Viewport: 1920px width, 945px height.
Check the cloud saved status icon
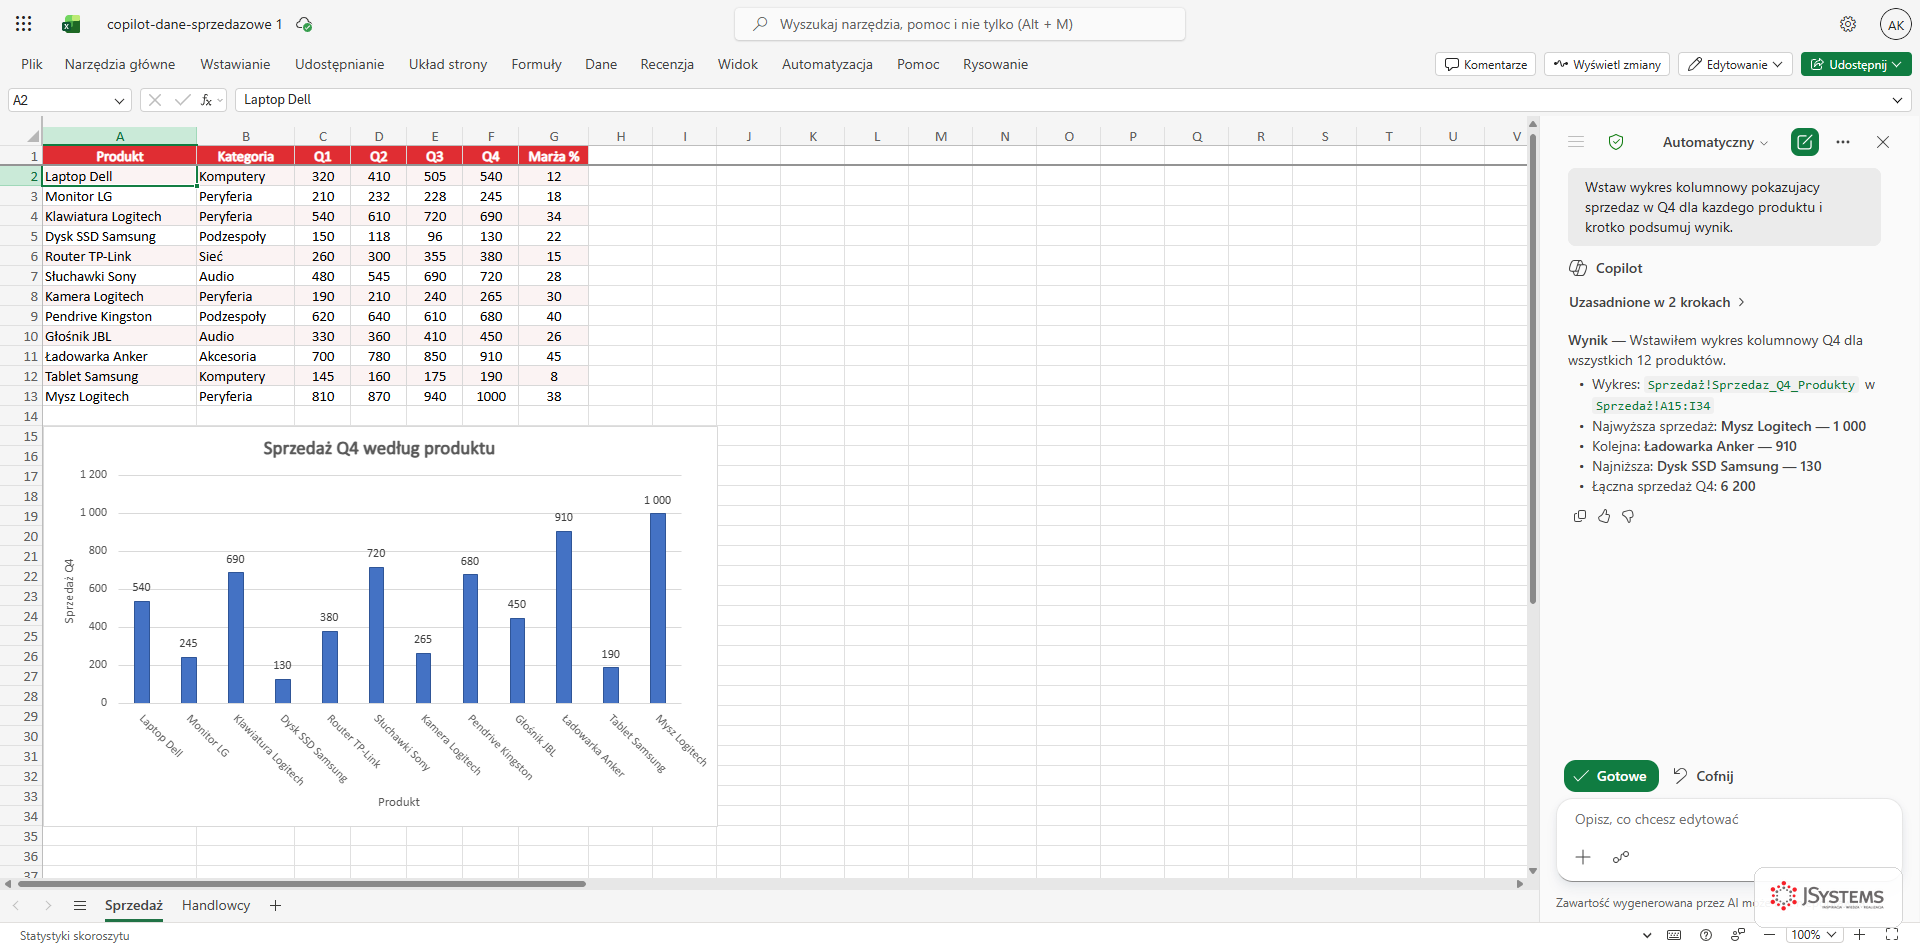[x=304, y=24]
